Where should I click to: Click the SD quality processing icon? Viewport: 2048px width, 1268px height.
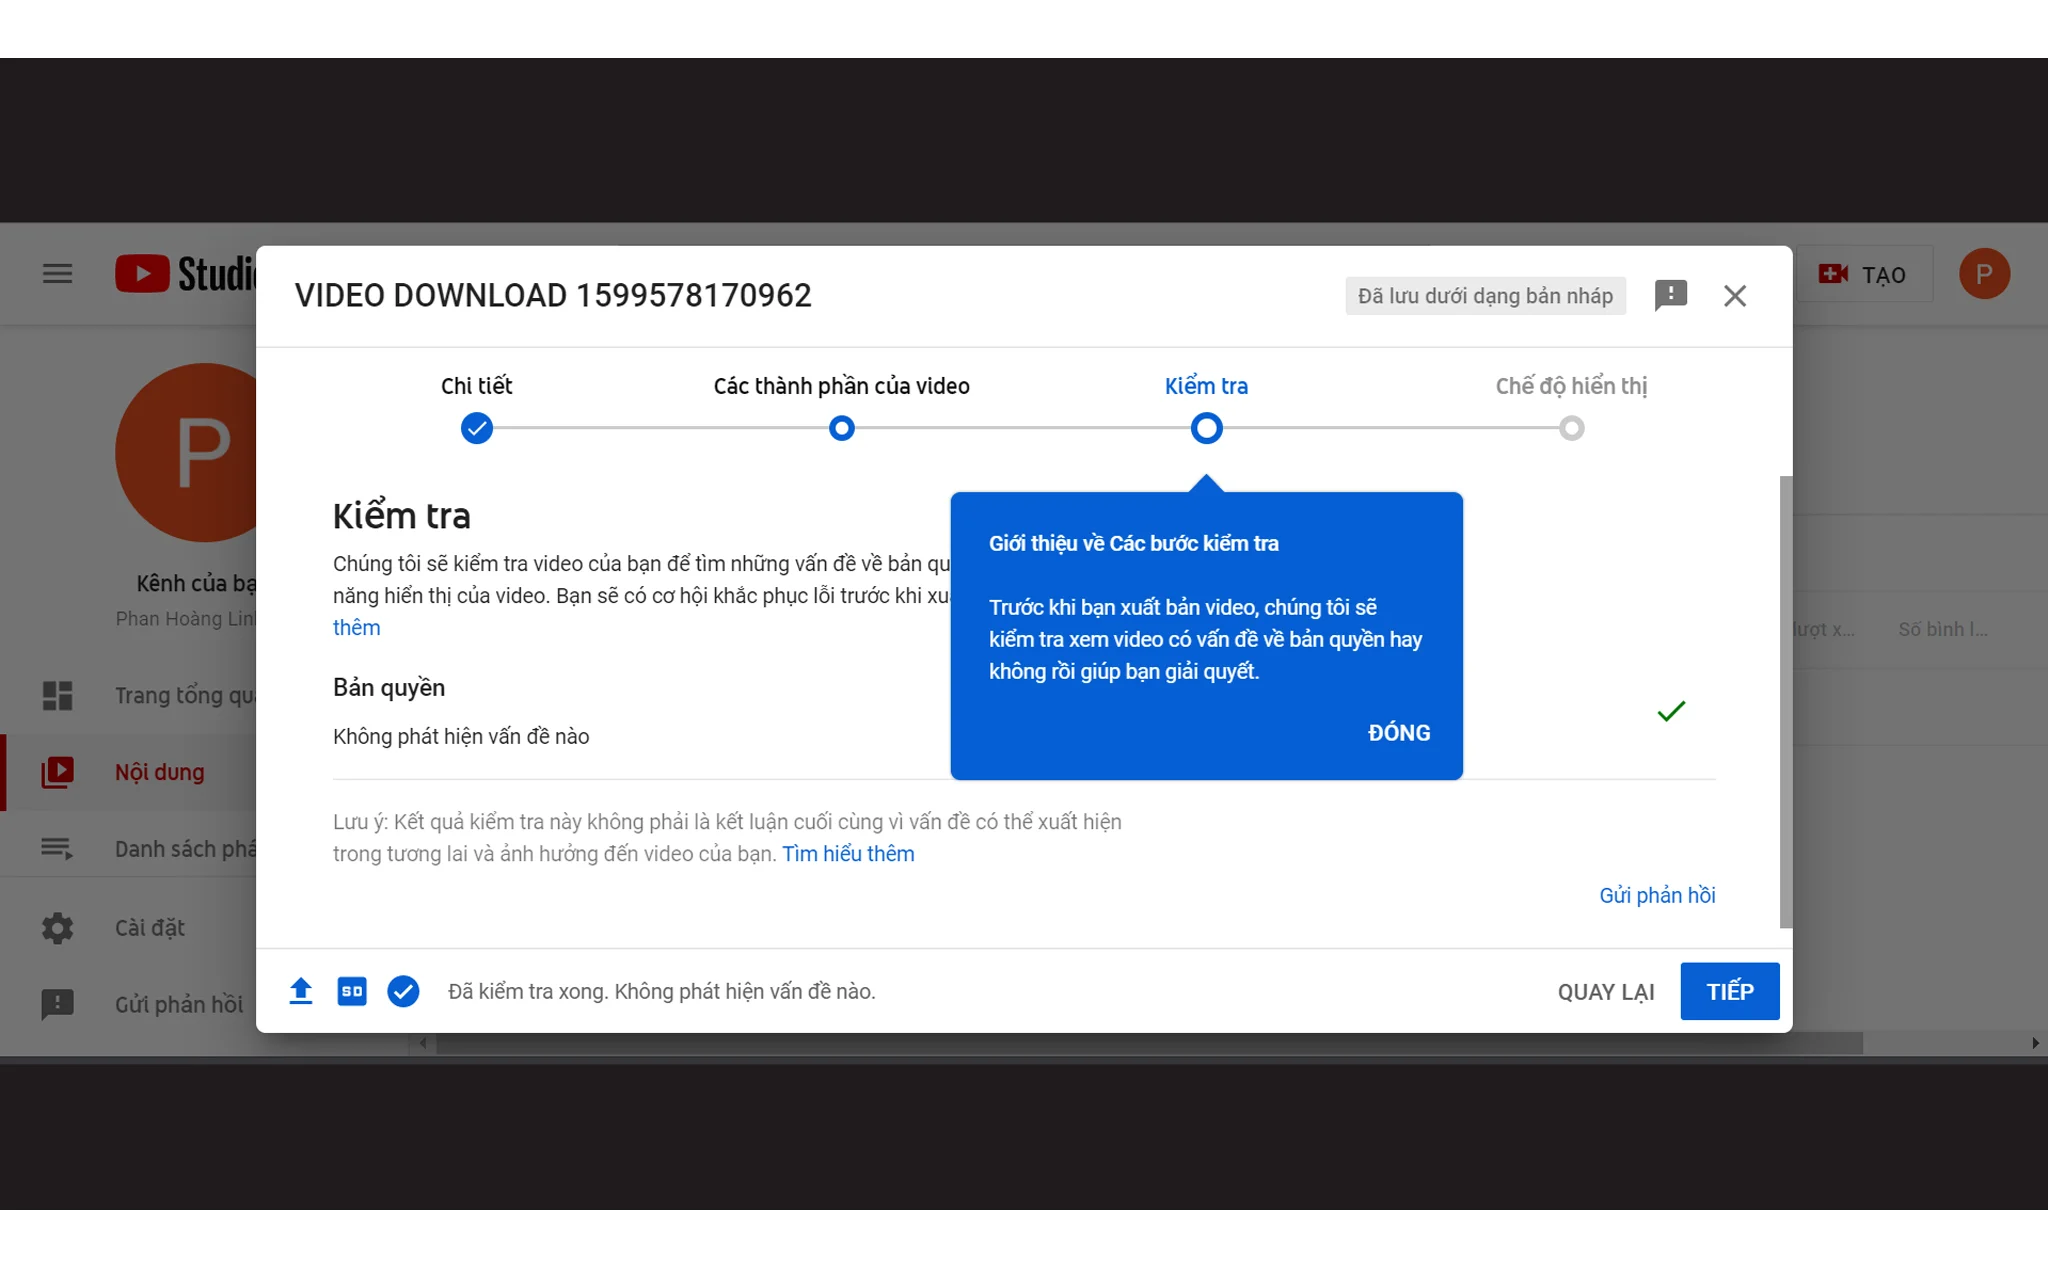pos(352,991)
